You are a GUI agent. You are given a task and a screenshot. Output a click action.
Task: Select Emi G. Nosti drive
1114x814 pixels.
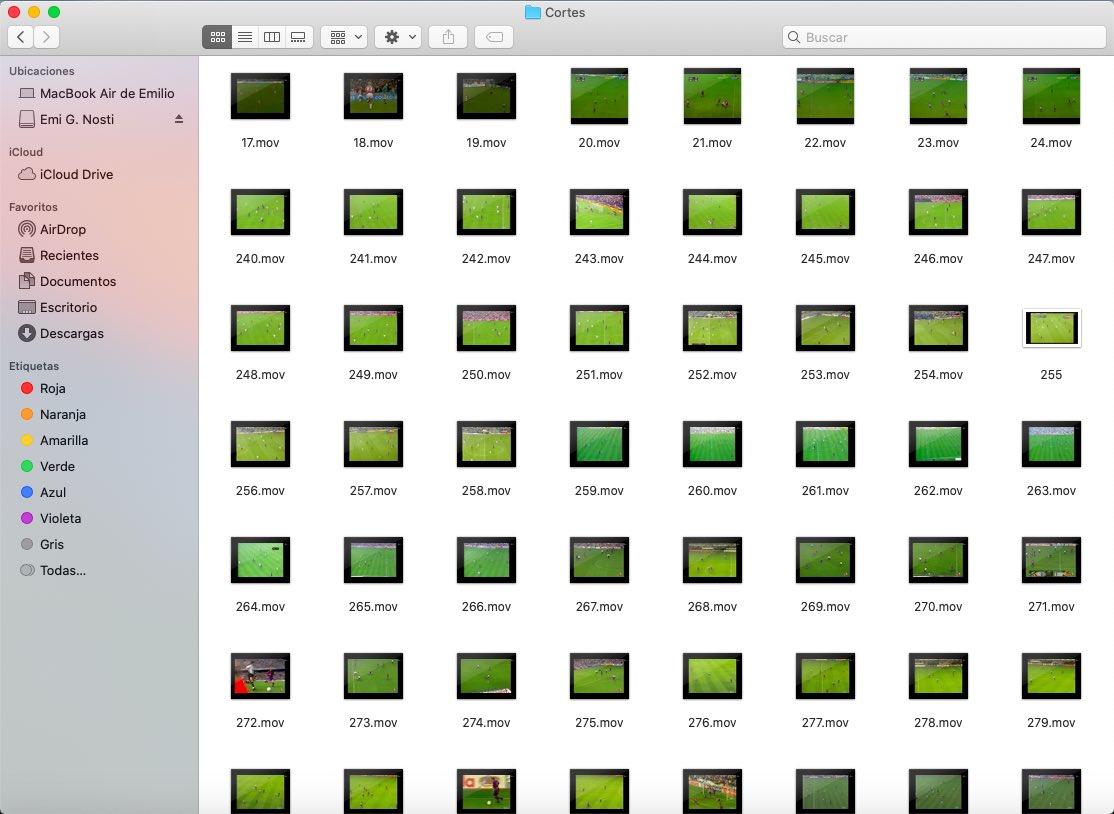[99, 119]
